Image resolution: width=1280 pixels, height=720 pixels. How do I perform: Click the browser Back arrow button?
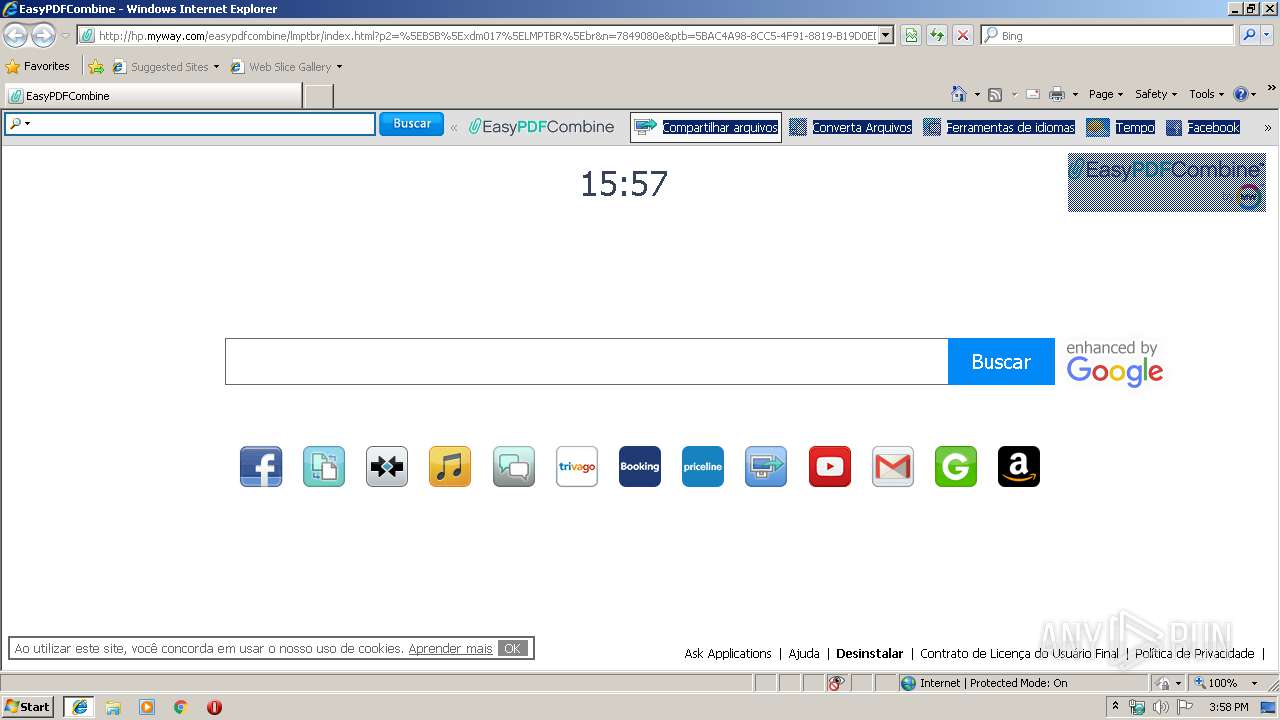coord(16,36)
